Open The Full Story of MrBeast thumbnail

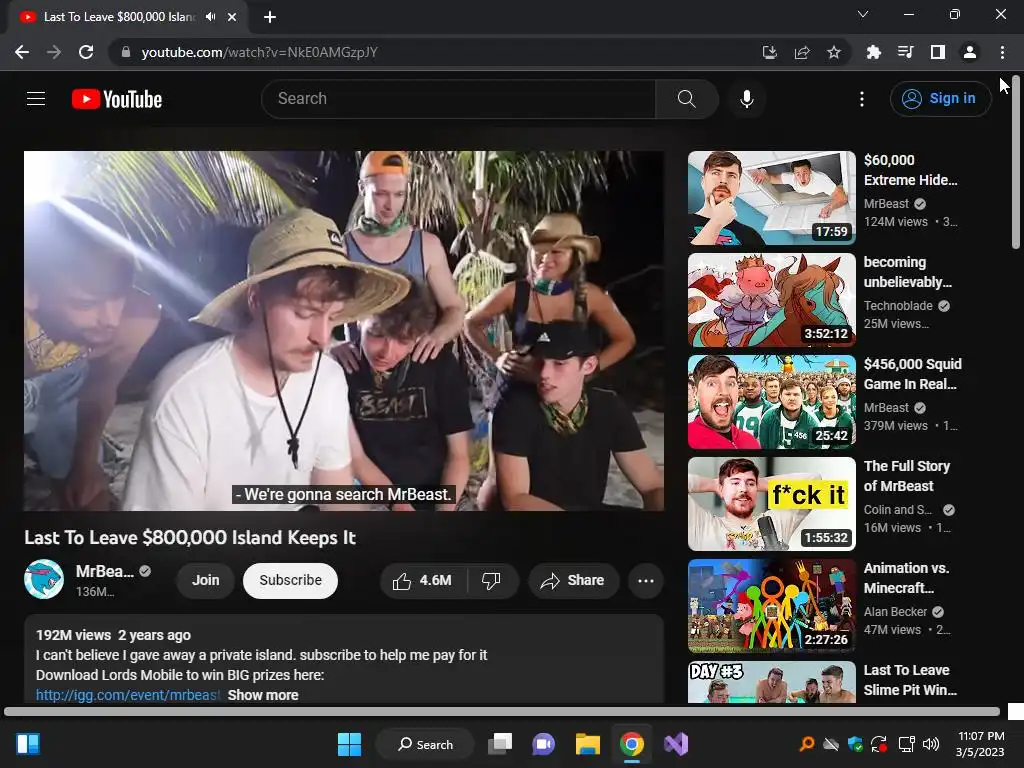pyautogui.click(x=772, y=504)
